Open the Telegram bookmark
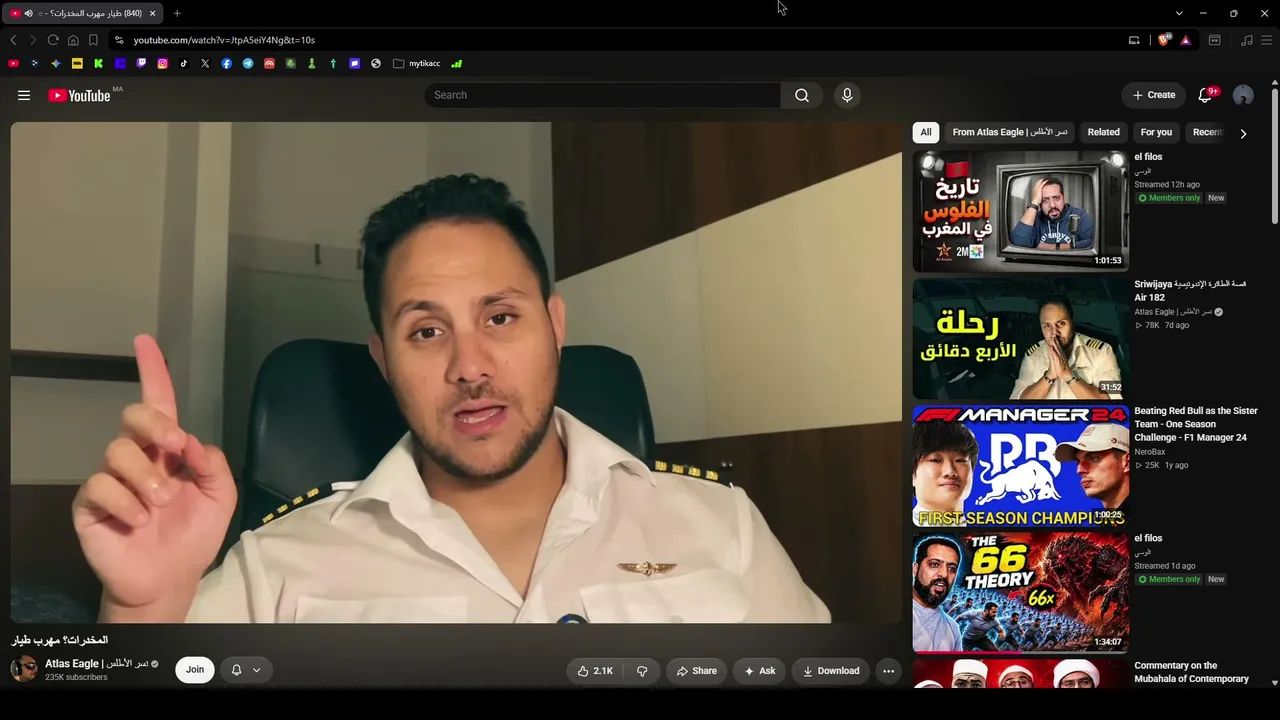Image resolution: width=1280 pixels, height=720 pixels. [x=248, y=63]
